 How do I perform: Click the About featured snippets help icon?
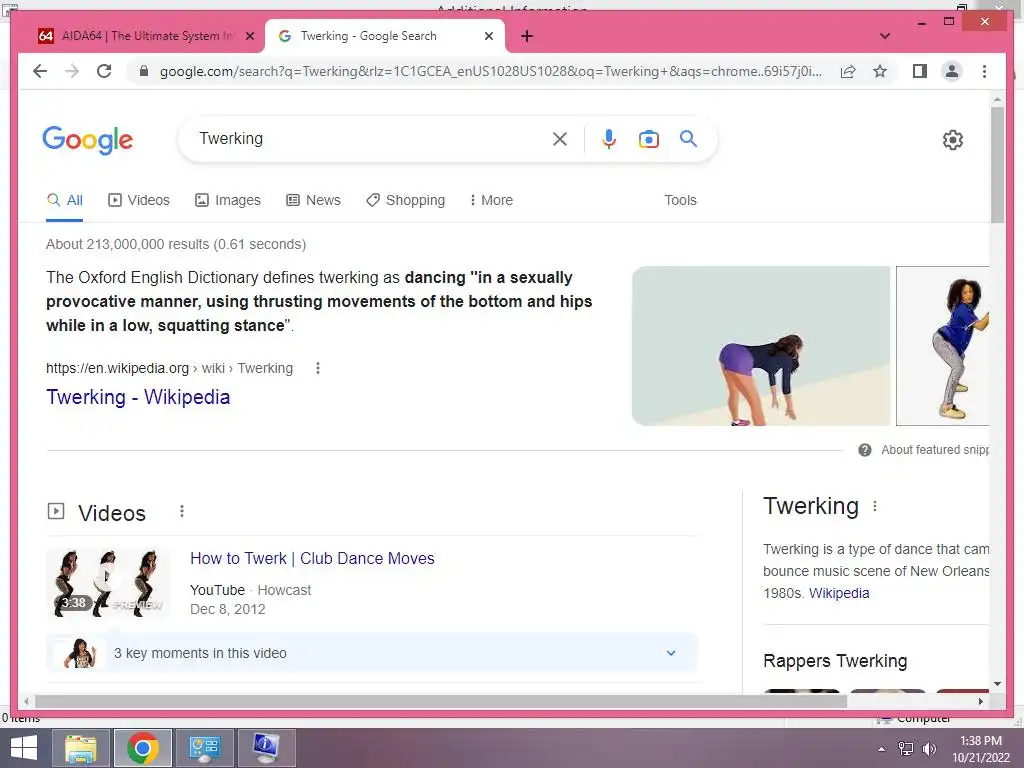[x=865, y=450]
